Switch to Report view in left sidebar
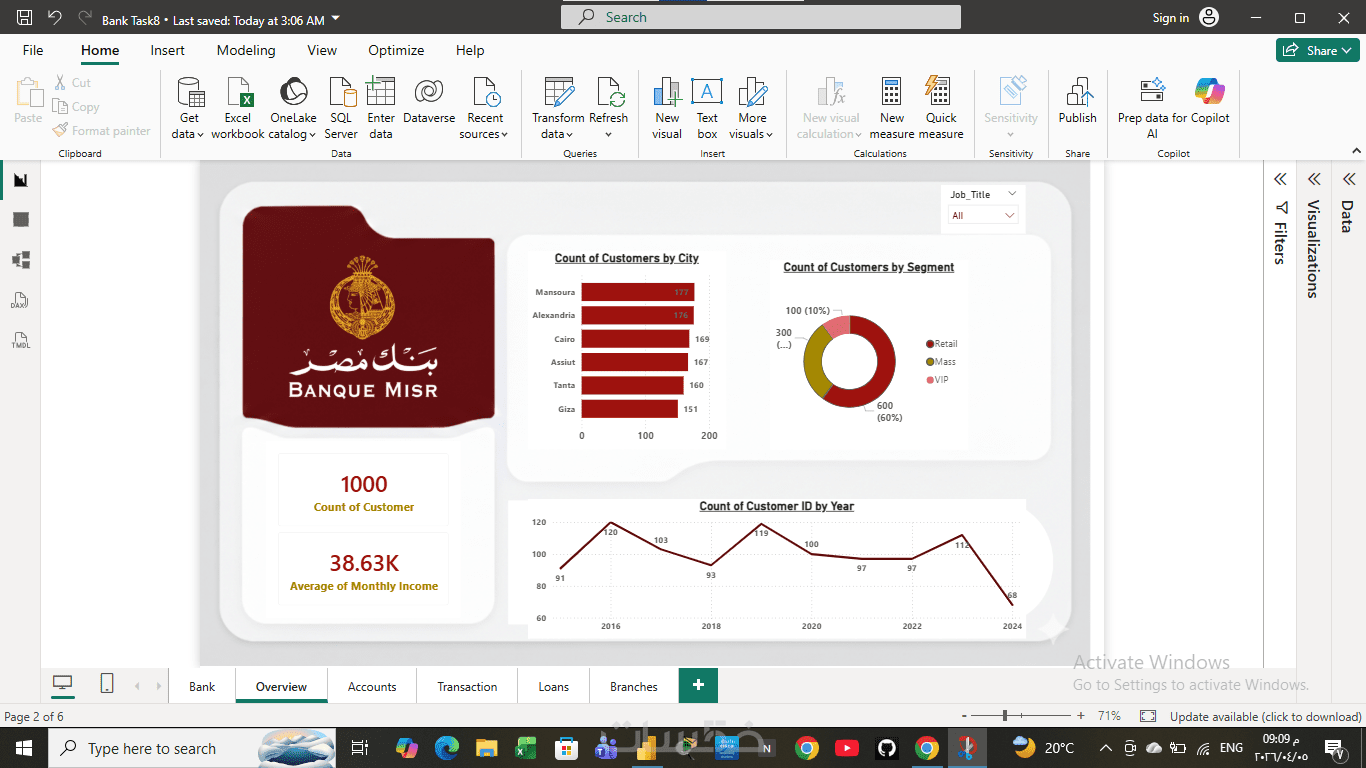Viewport: 1366px width, 768px height. 20,180
